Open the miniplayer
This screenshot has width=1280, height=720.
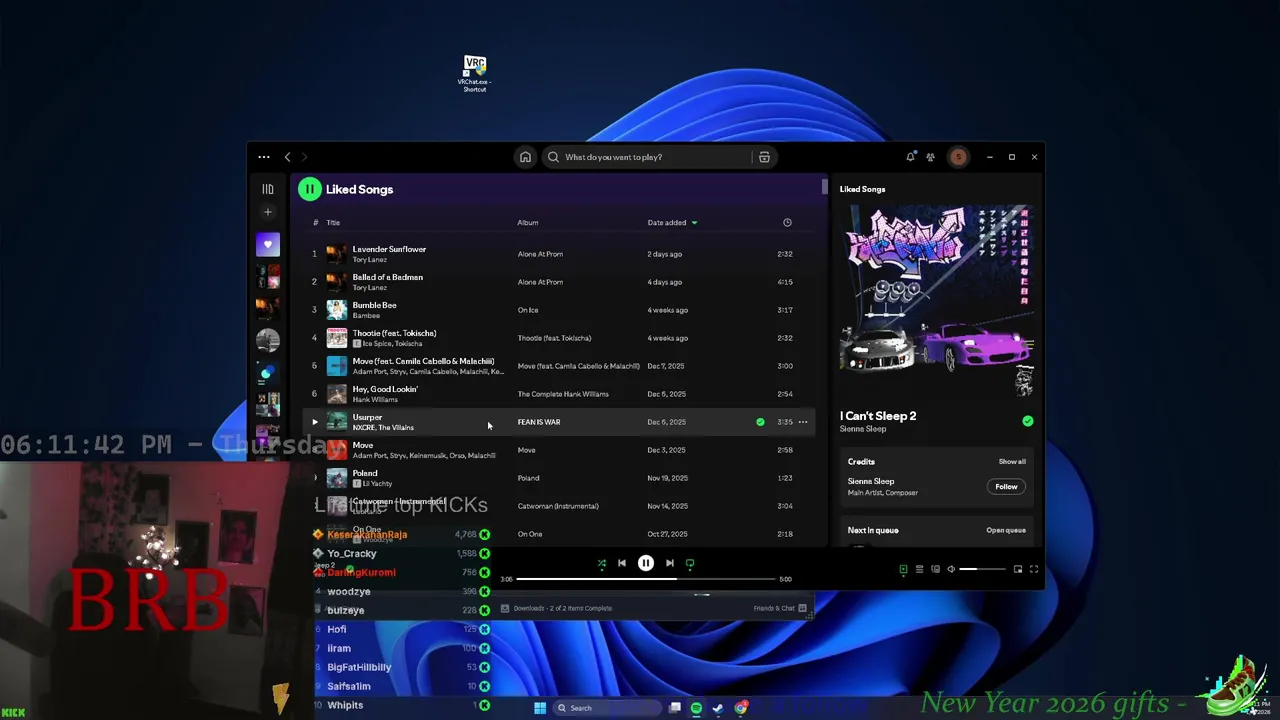coord(1018,569)
